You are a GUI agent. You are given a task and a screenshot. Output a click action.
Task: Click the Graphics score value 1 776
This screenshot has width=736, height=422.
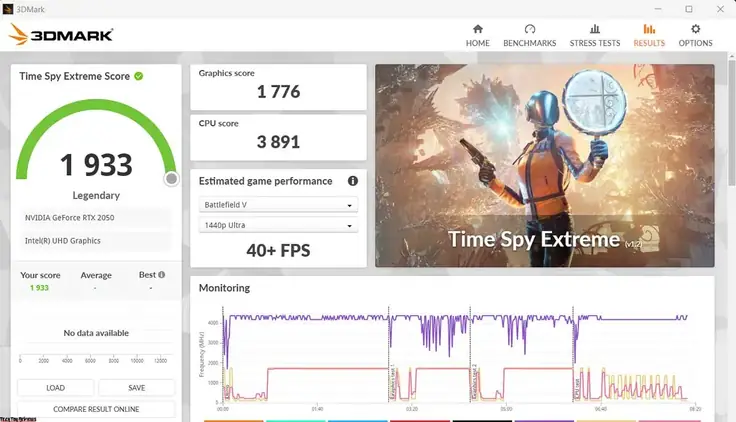tap(278, 92)
